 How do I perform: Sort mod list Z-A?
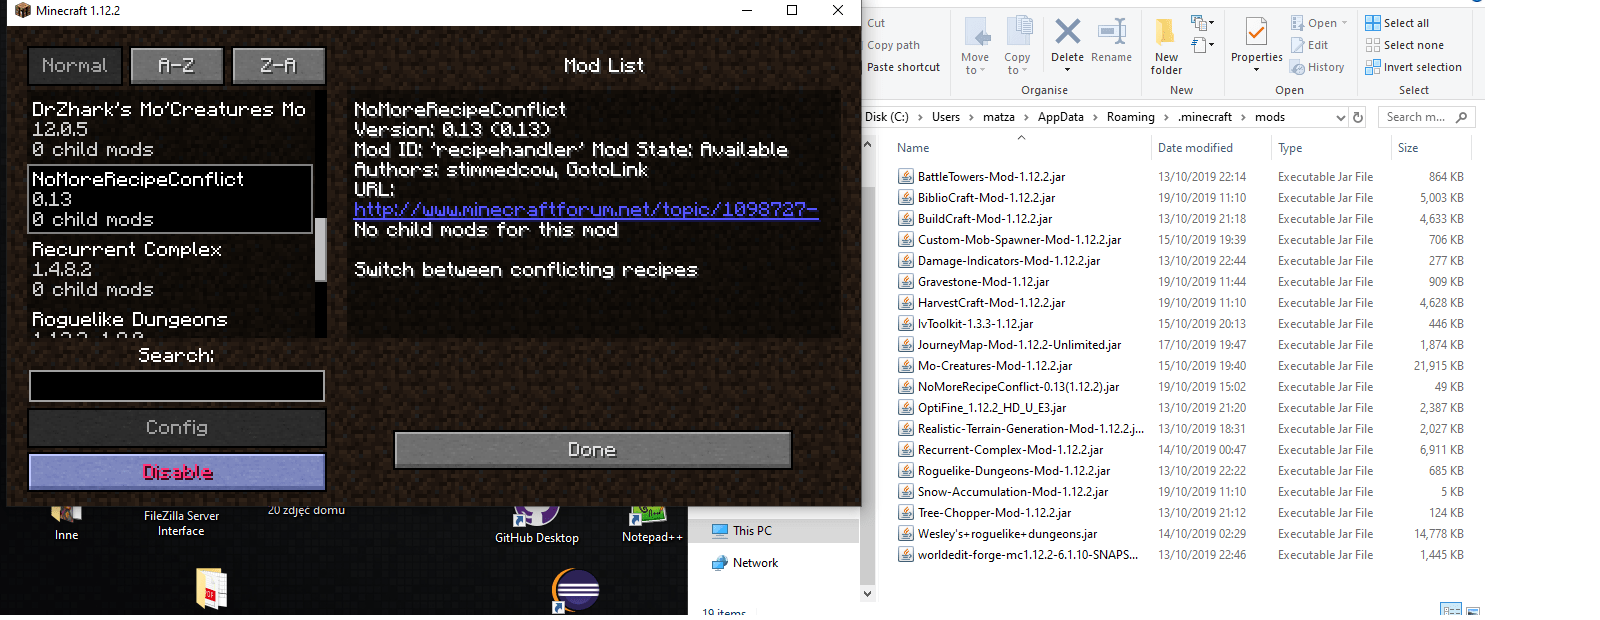coord(278,66)
